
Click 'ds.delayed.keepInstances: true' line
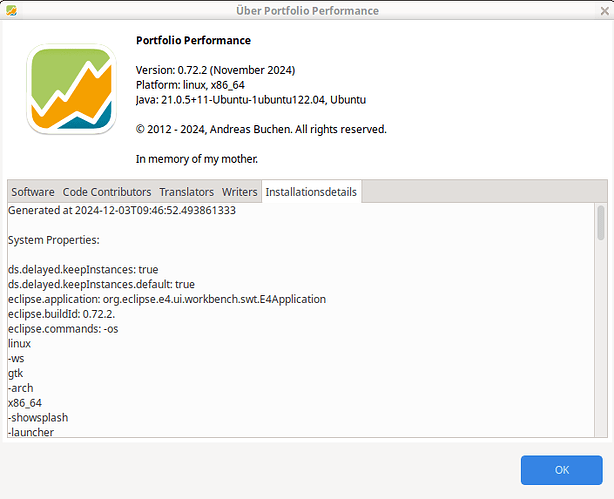(83, 269)
